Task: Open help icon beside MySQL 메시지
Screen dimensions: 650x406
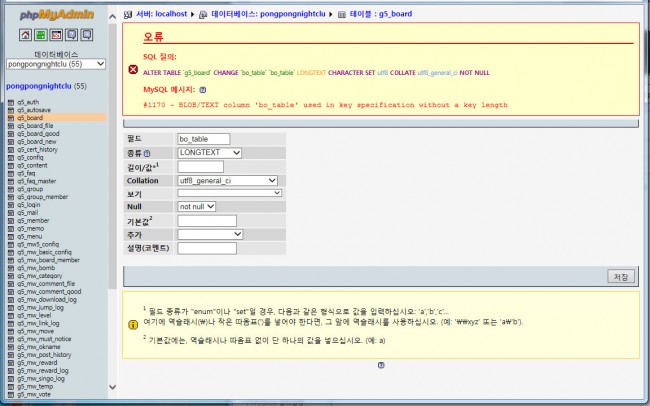Action: (202, 90)
